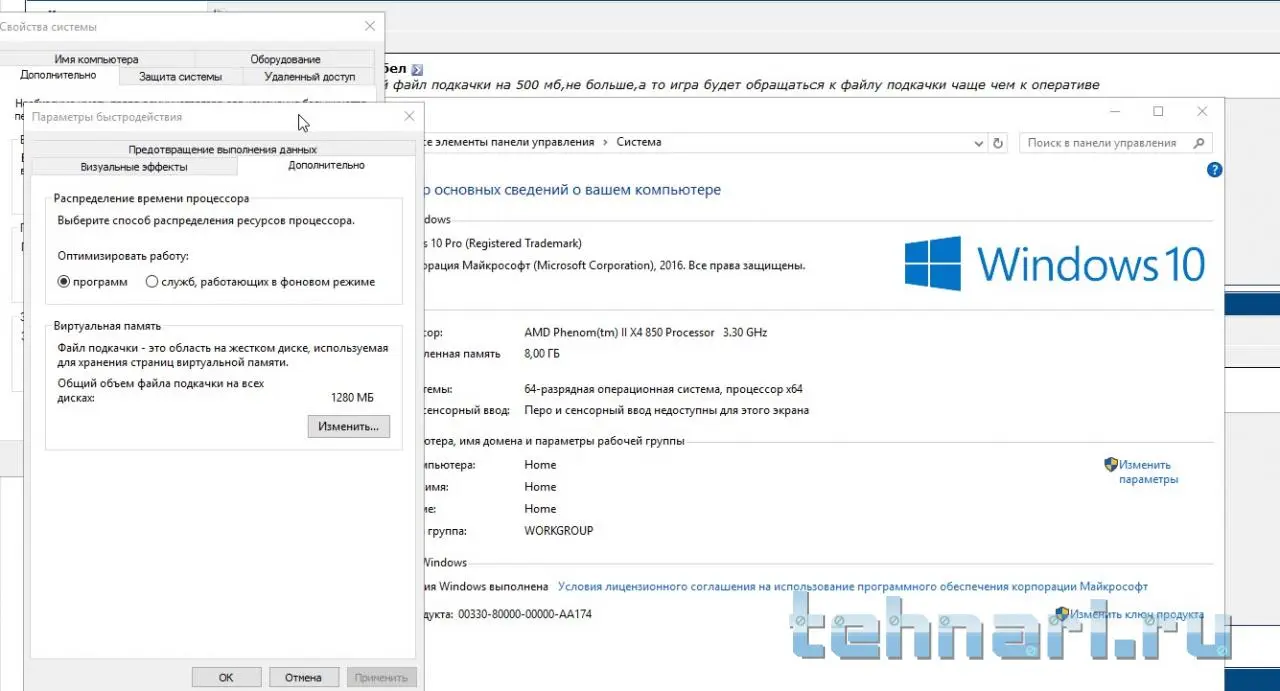The height and width of the screenshot is (691, 1280).
Task: Confirm with the OK button
Action: coord(226,677)
